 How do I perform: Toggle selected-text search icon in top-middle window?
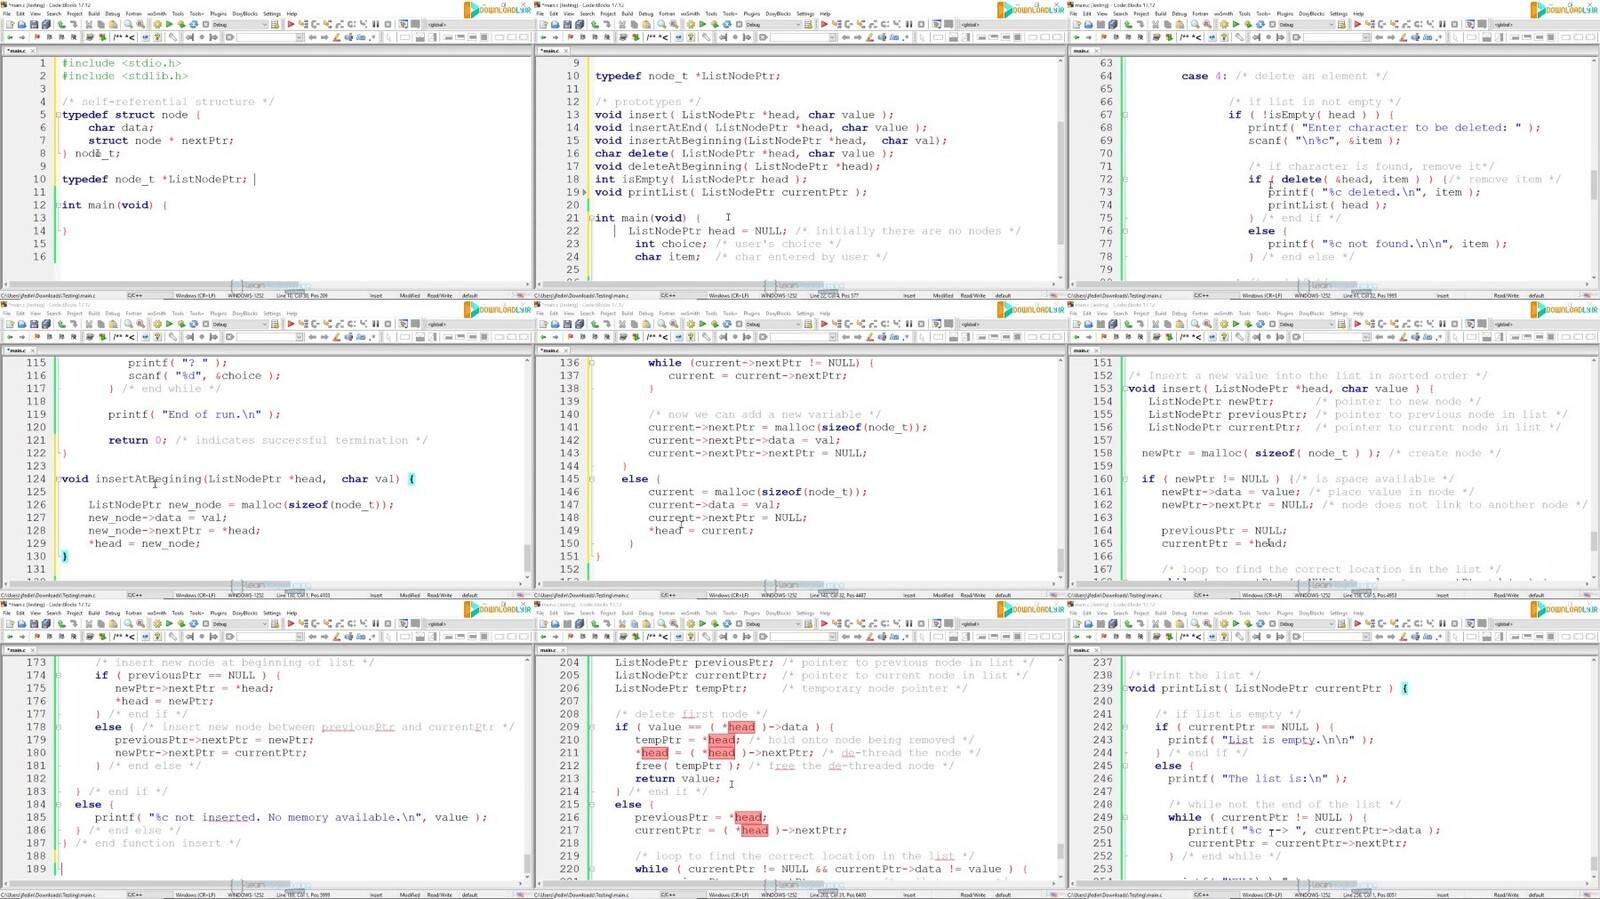[881, 37]
